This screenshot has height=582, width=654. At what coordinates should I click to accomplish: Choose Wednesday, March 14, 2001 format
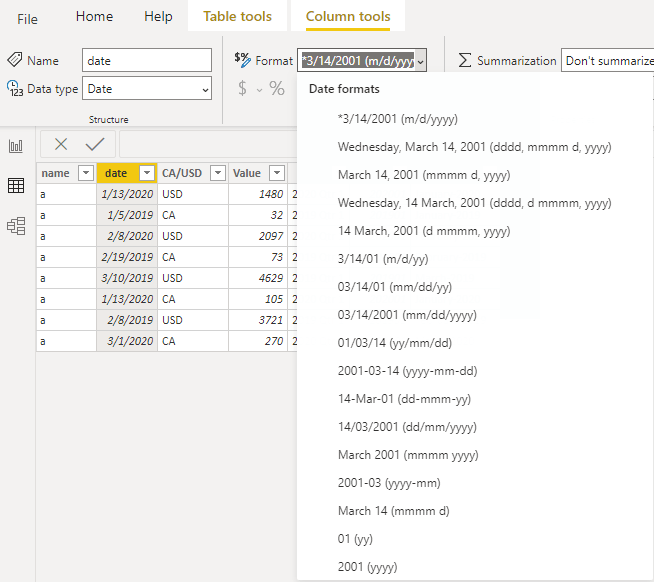[x=475, y=147]
